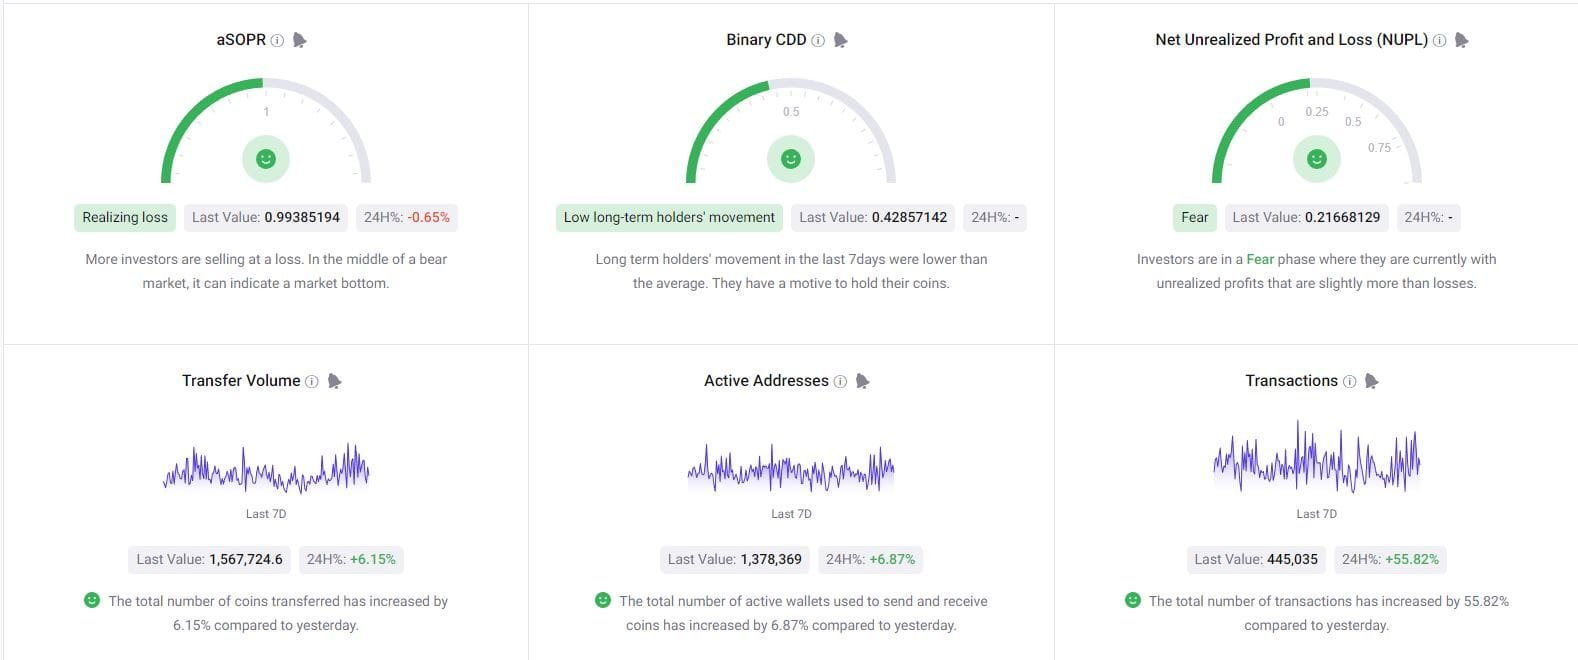Open Transactions metric information
Viewport: 1578px width, 660px height.
click(1351, 381)
